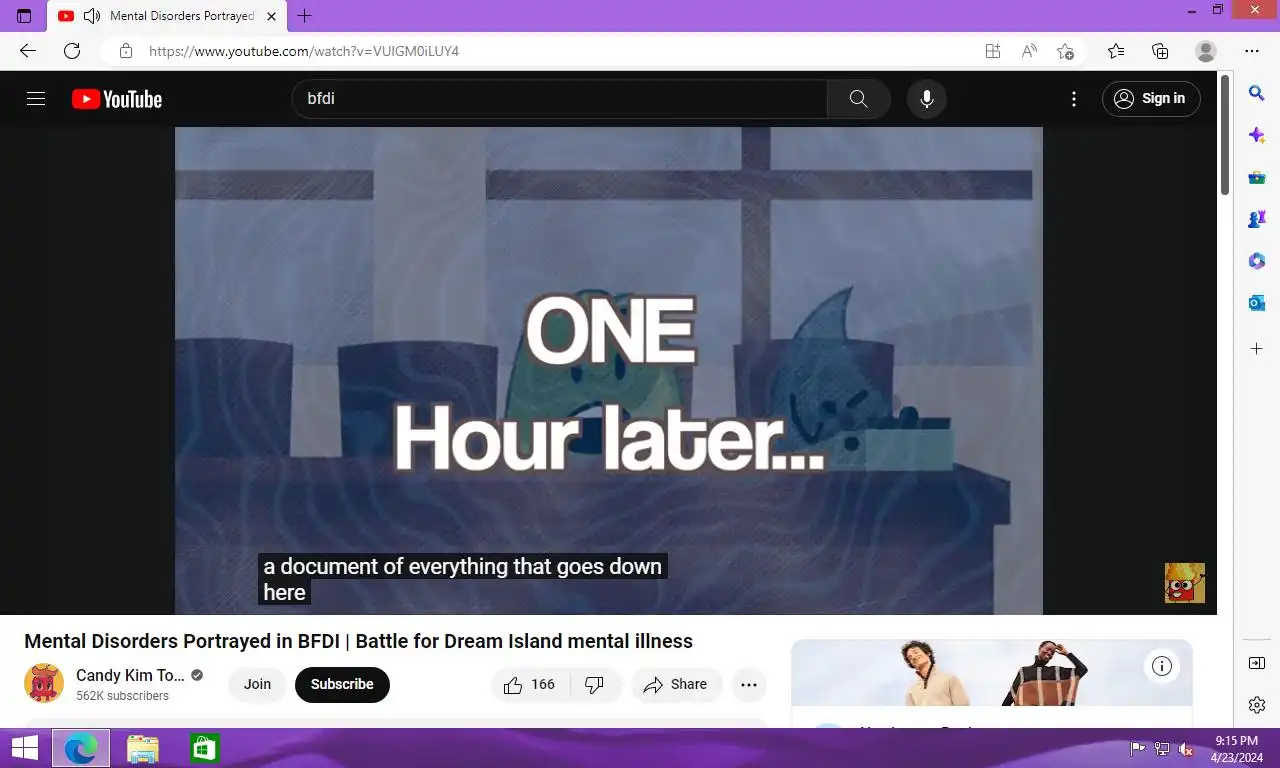The width and height of the screenshot is (1280, 768).
Task: Open a new browser tab
Action: click(305, 16)
